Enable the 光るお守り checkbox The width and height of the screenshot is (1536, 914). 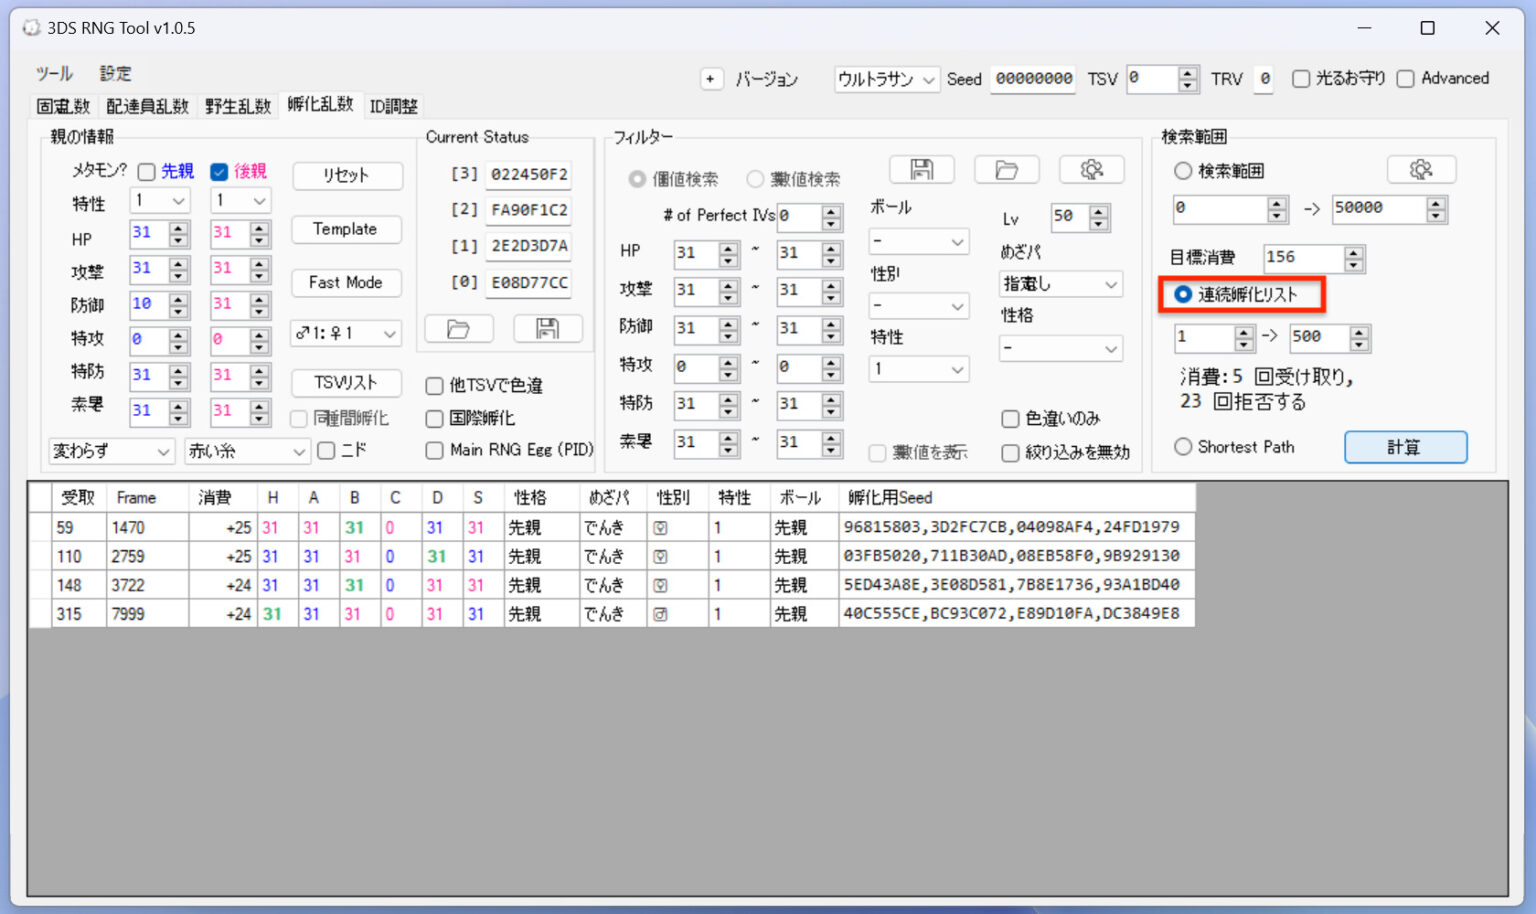[1301, 79]
